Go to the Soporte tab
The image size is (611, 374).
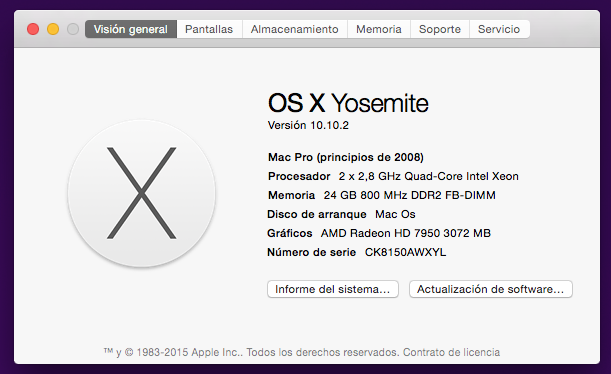pyautogui.click(x=440, y=29)
